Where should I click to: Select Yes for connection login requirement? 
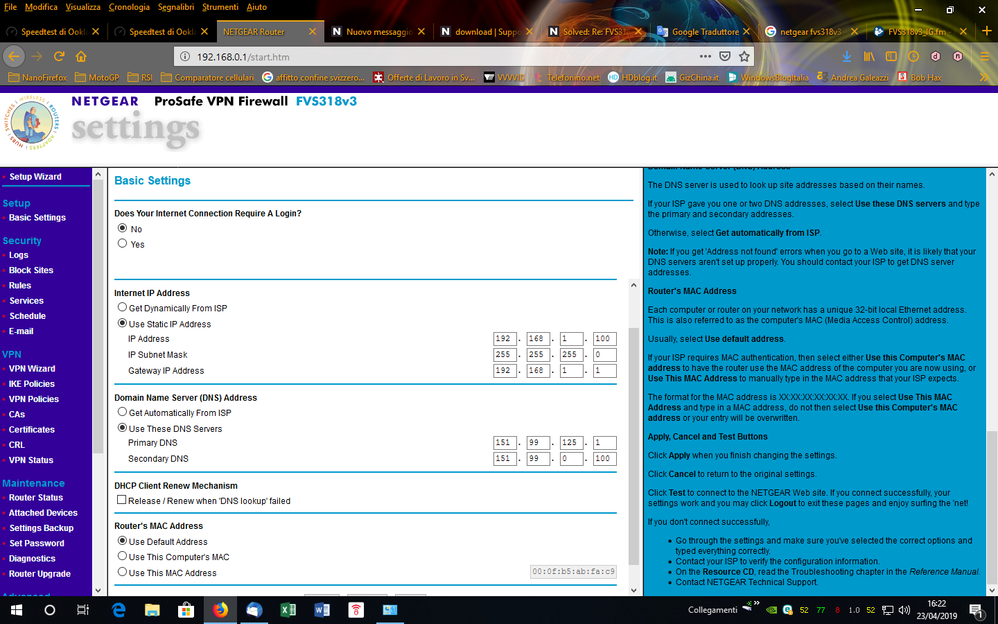[x=123, y=243]
